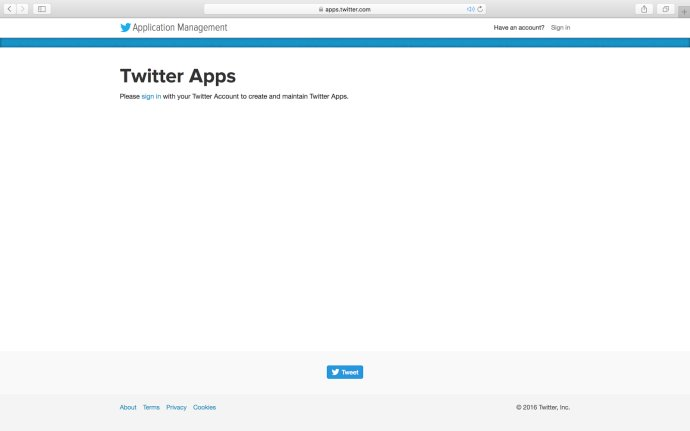Open the About footer link
The width and height of the screenshot is (690, 431).
coord(128,407)
